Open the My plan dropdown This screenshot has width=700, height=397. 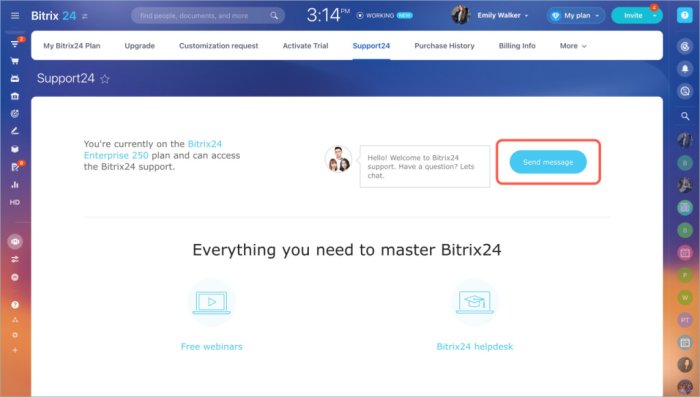pos(576,16)
